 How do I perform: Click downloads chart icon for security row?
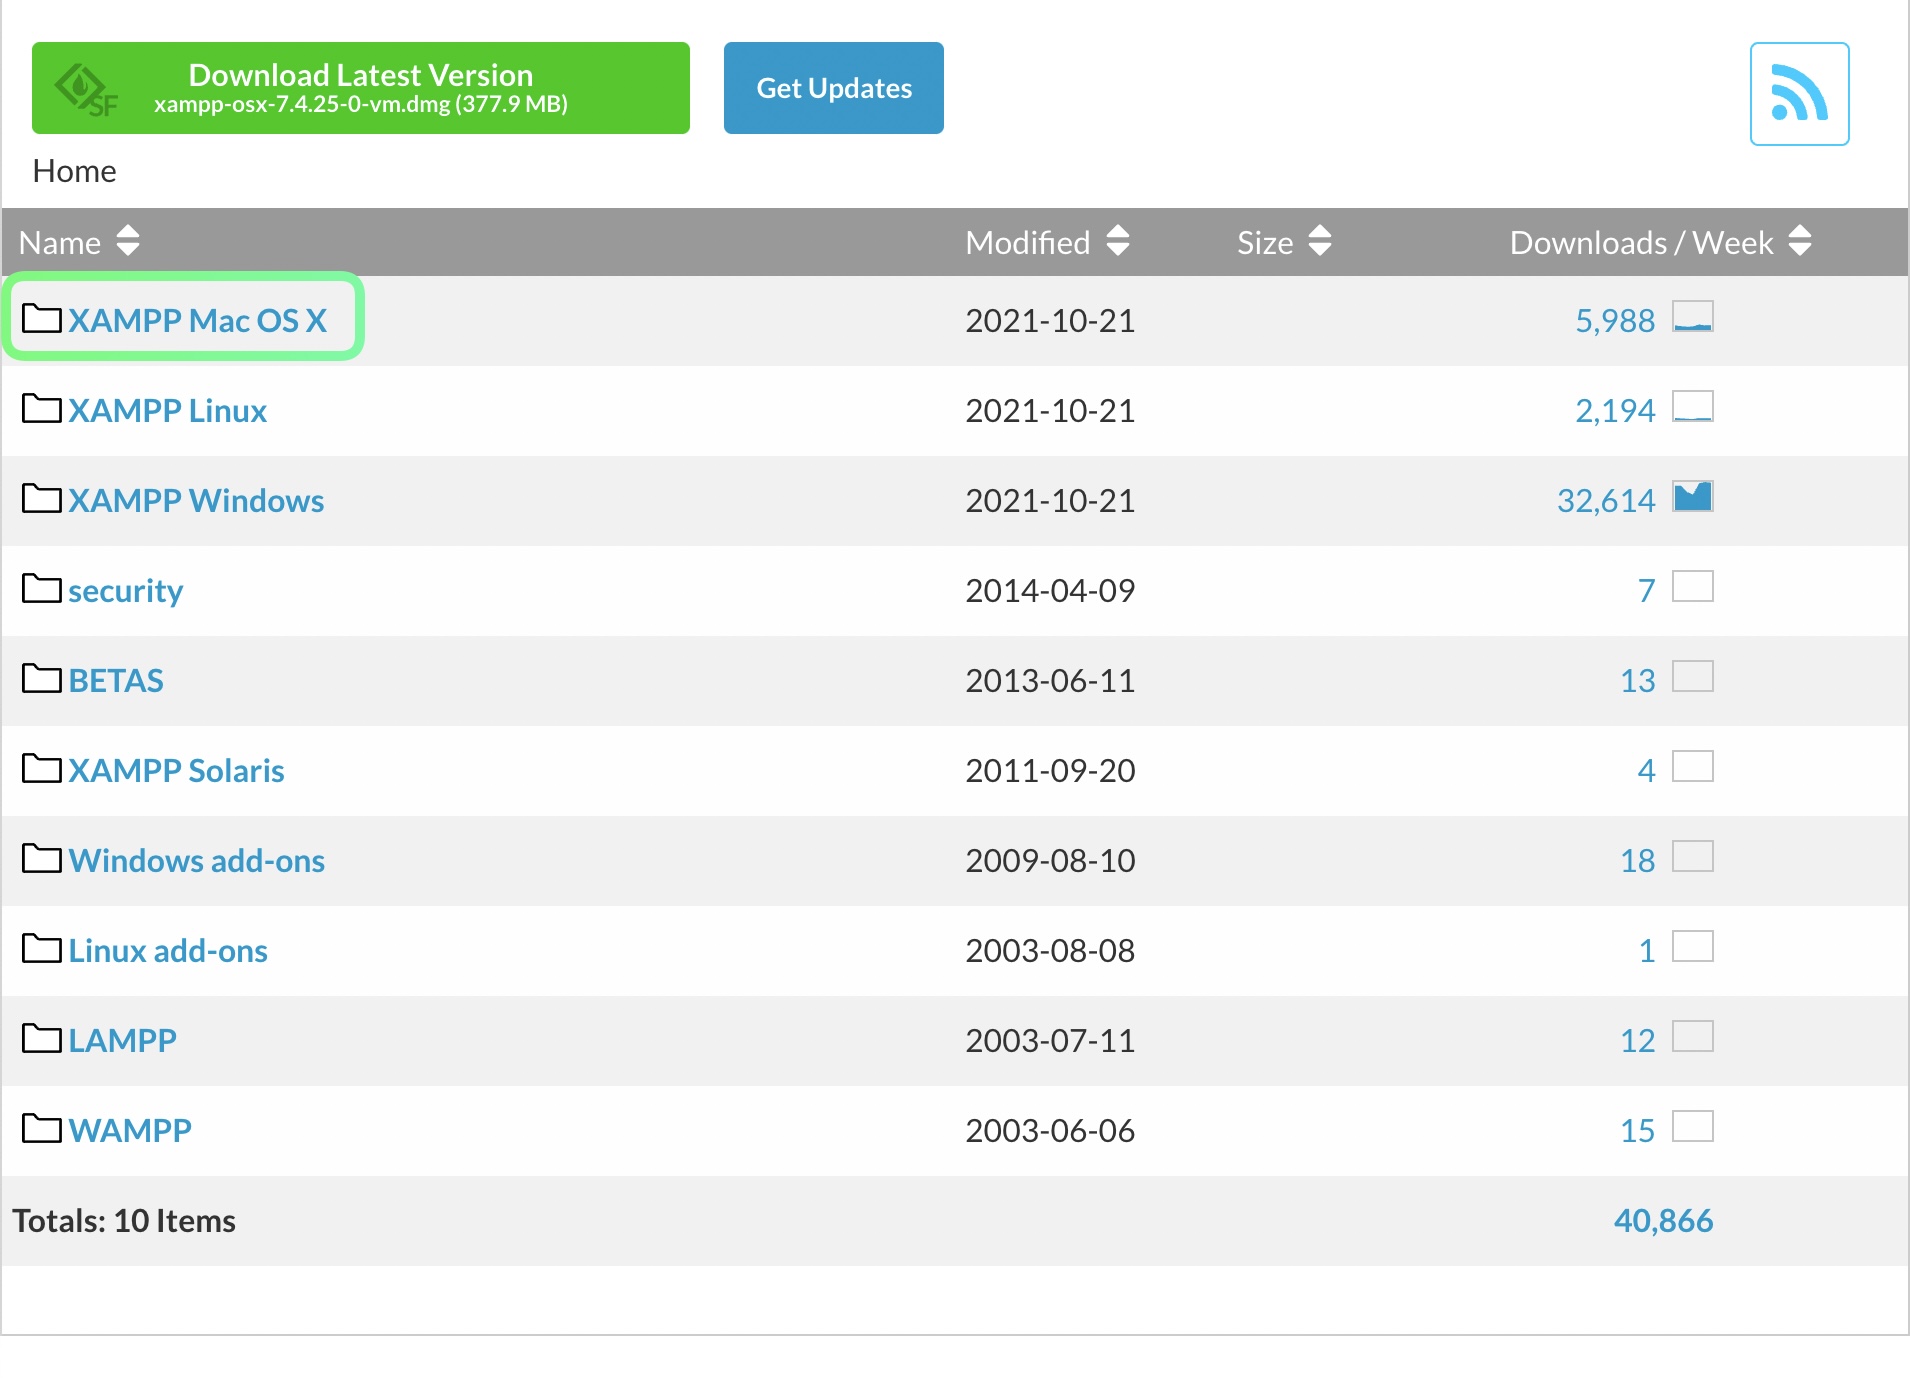click(x=1693, y=586)
